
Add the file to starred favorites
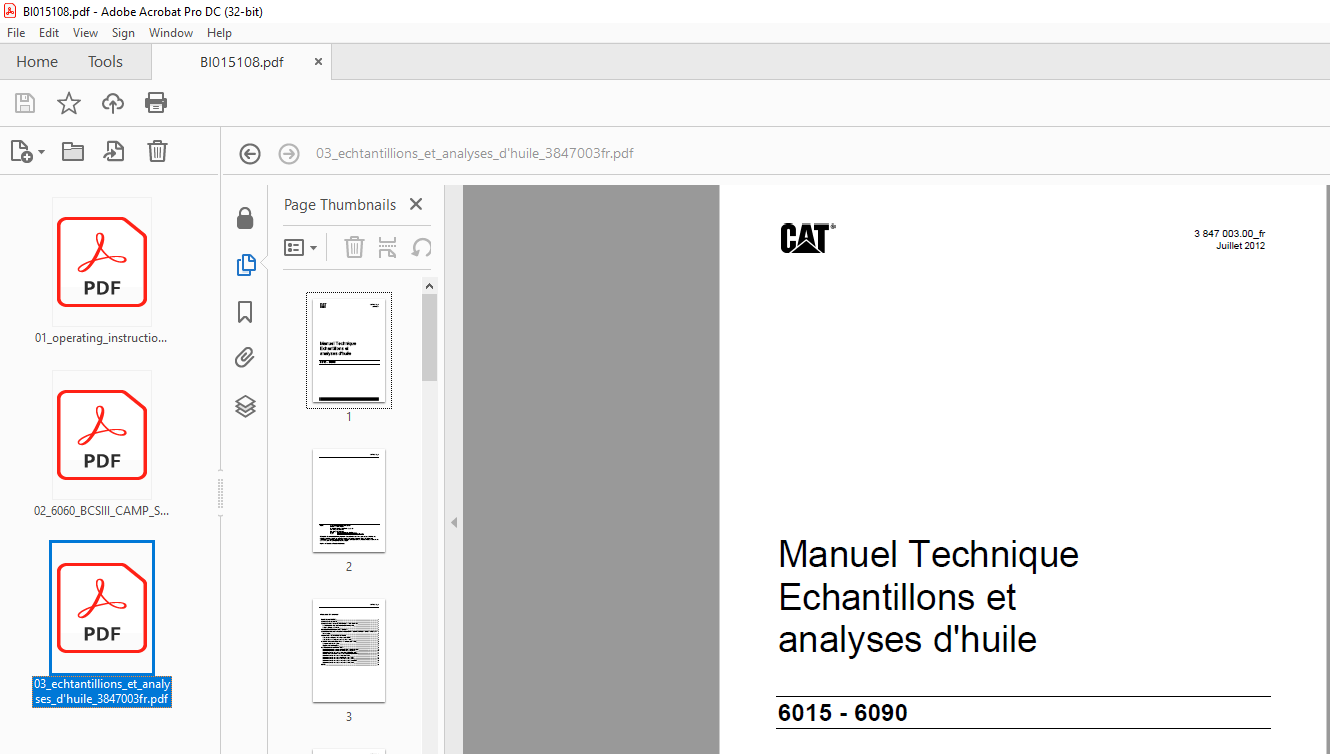tap(68, 103)
